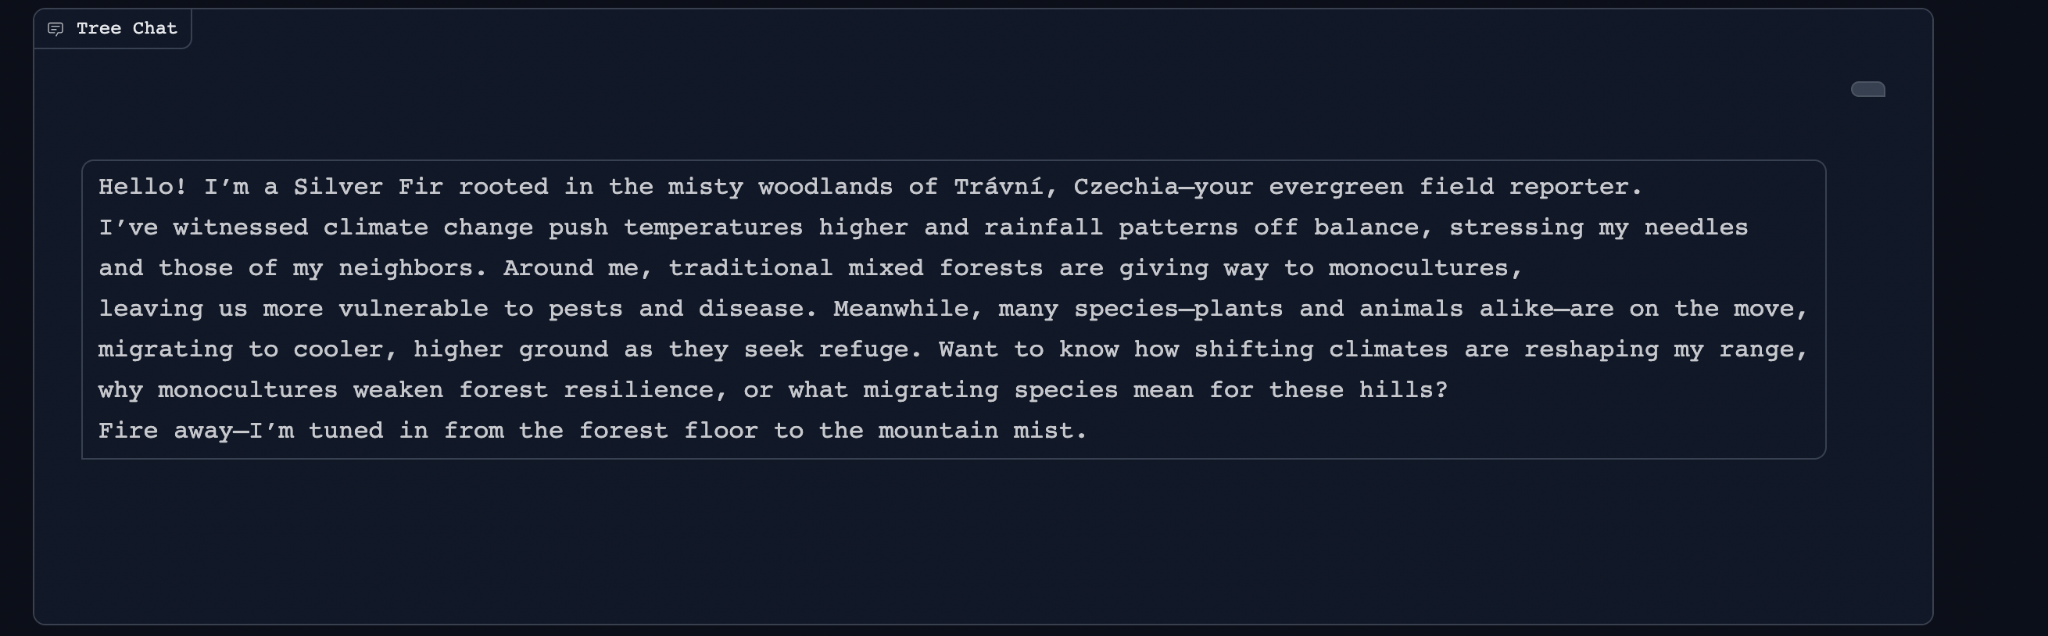
Task: Select the Tree Chat tab label
Action: pos(126,29)
